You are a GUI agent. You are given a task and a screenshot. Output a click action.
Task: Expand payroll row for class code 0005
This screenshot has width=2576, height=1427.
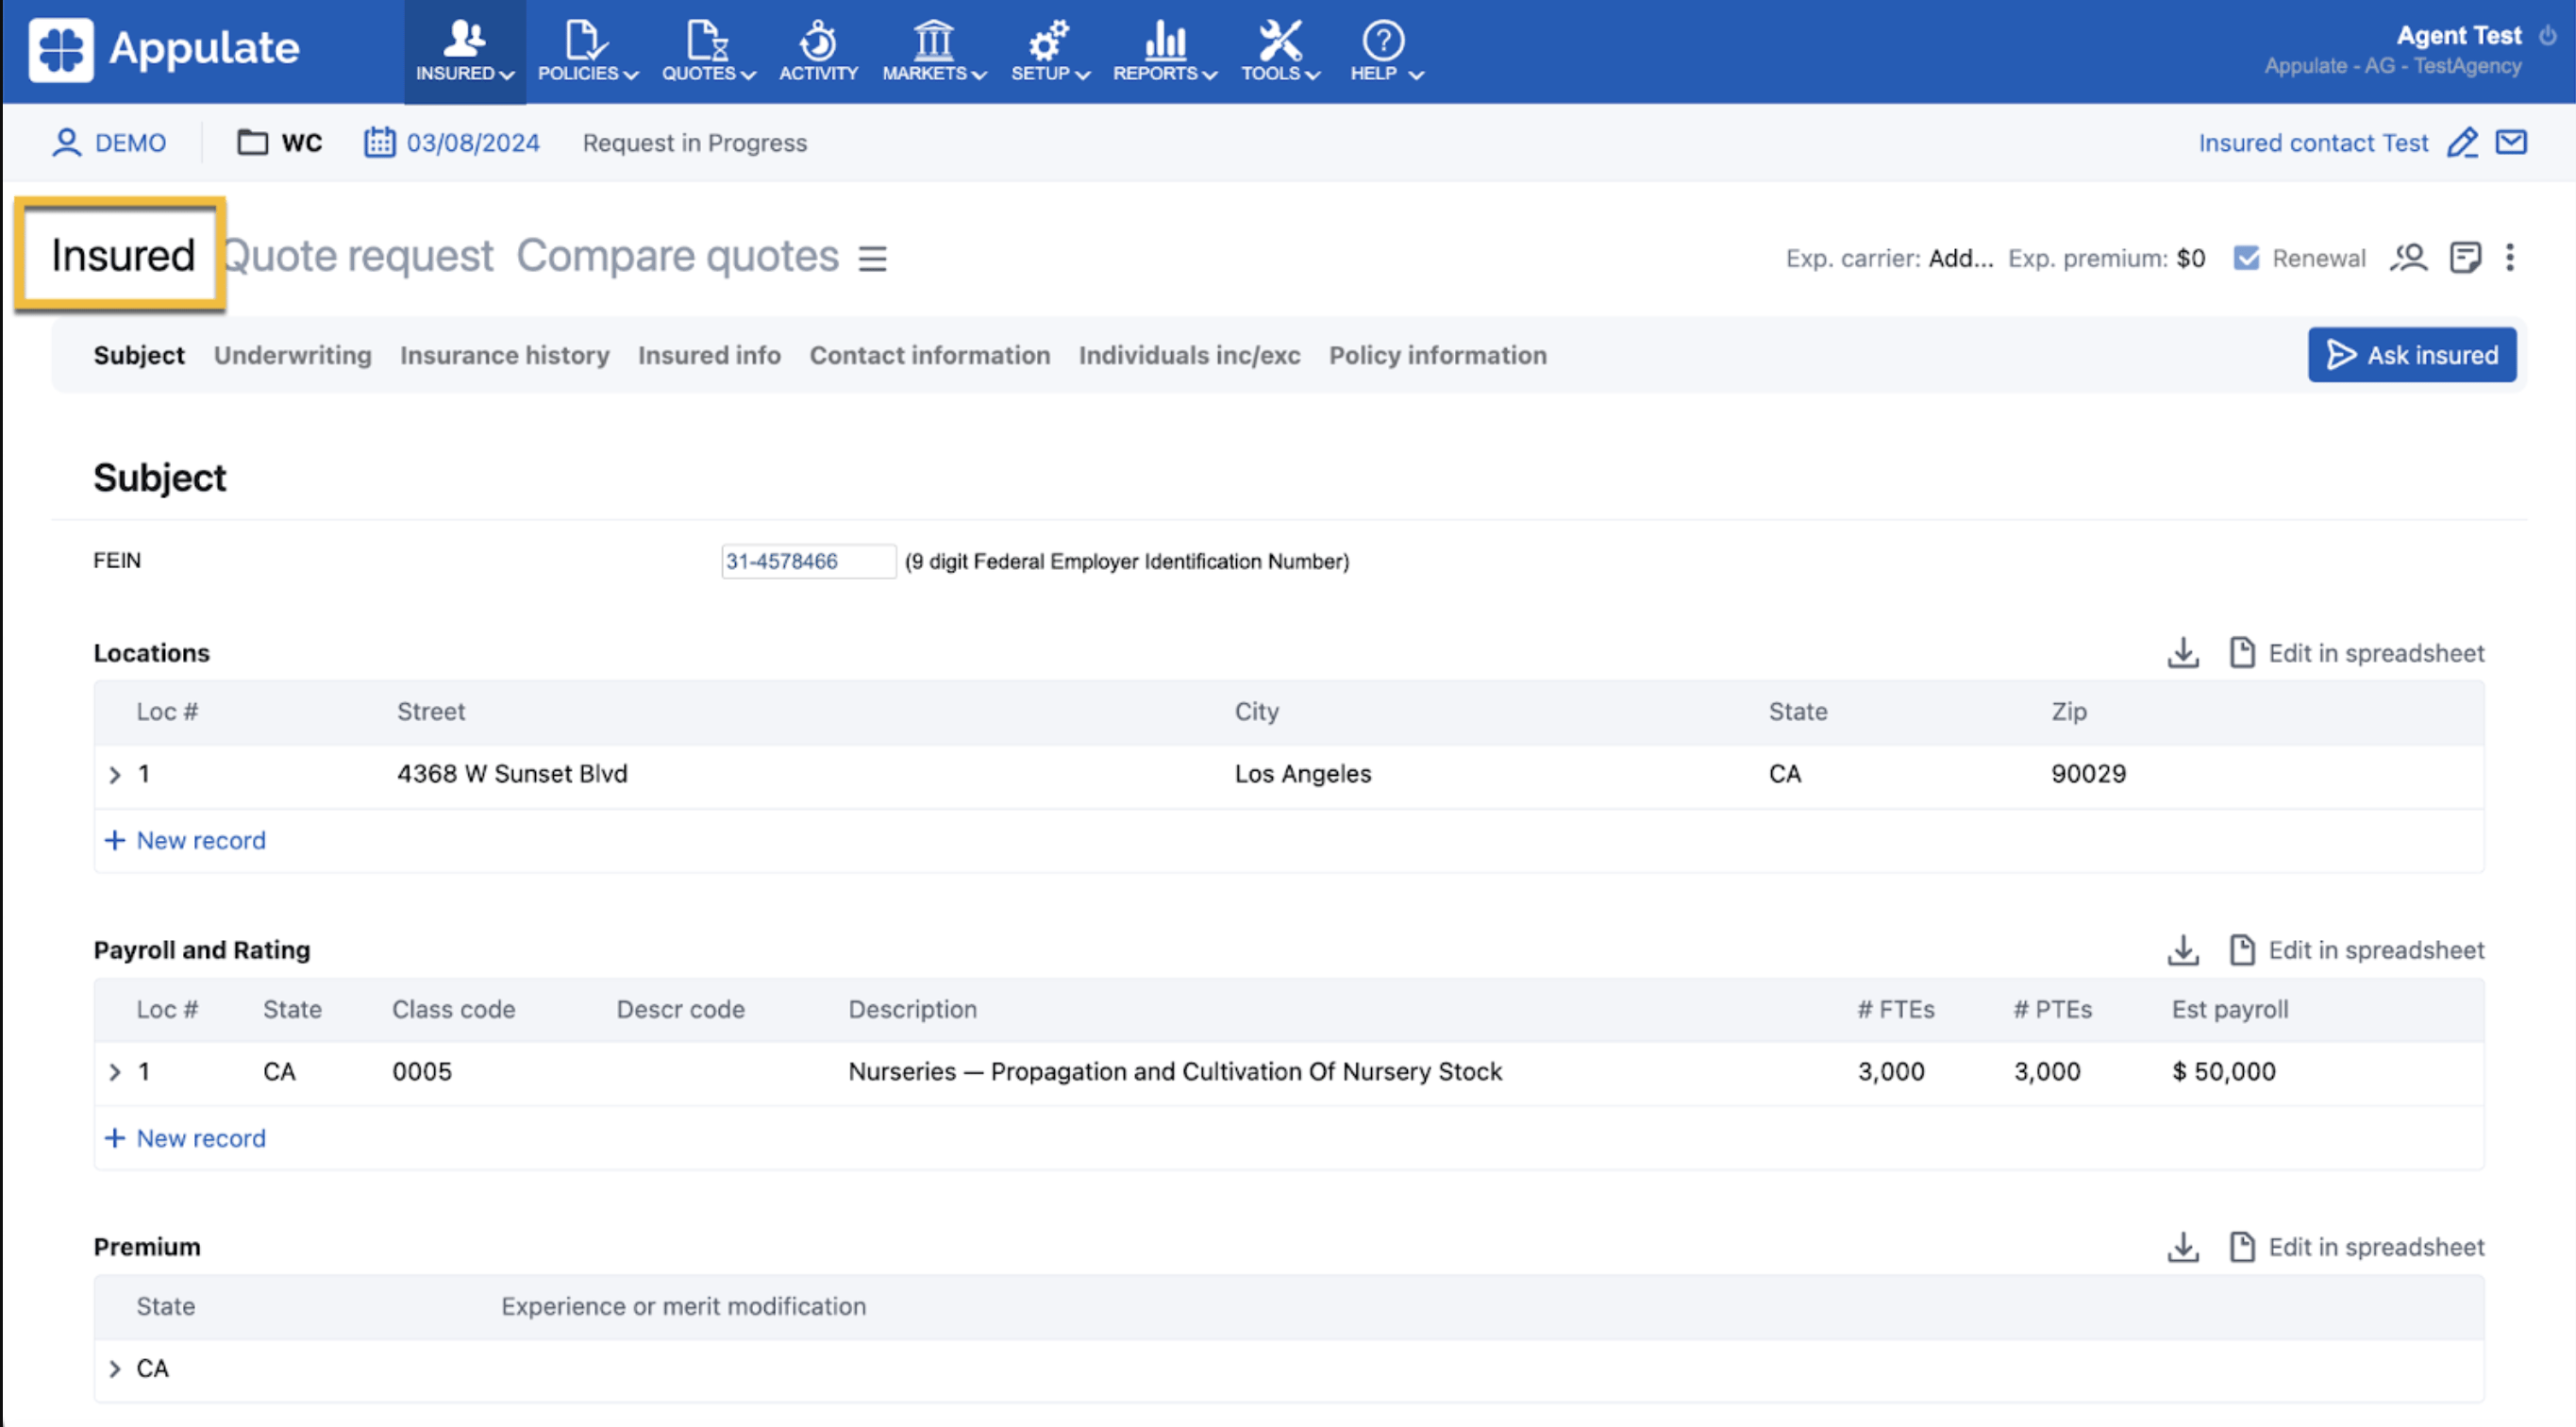(114, 1072)
